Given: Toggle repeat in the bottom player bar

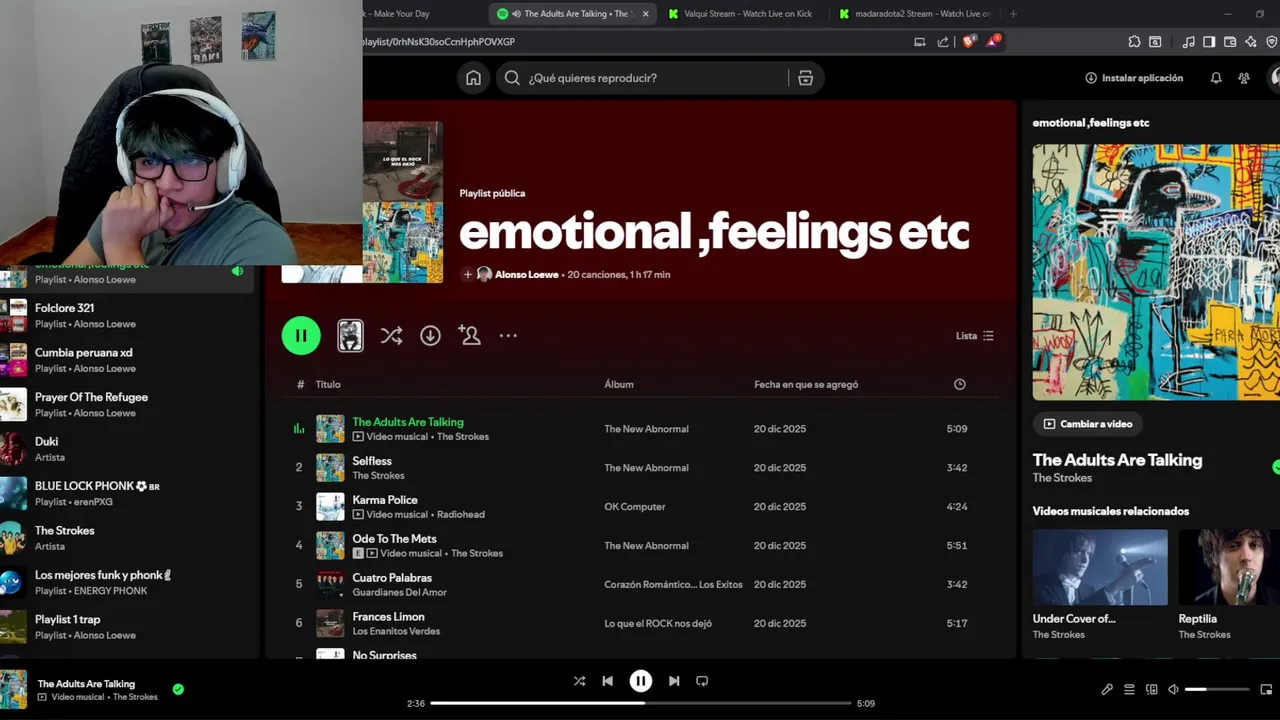Looking at the screenshot, I should [702, 681].
